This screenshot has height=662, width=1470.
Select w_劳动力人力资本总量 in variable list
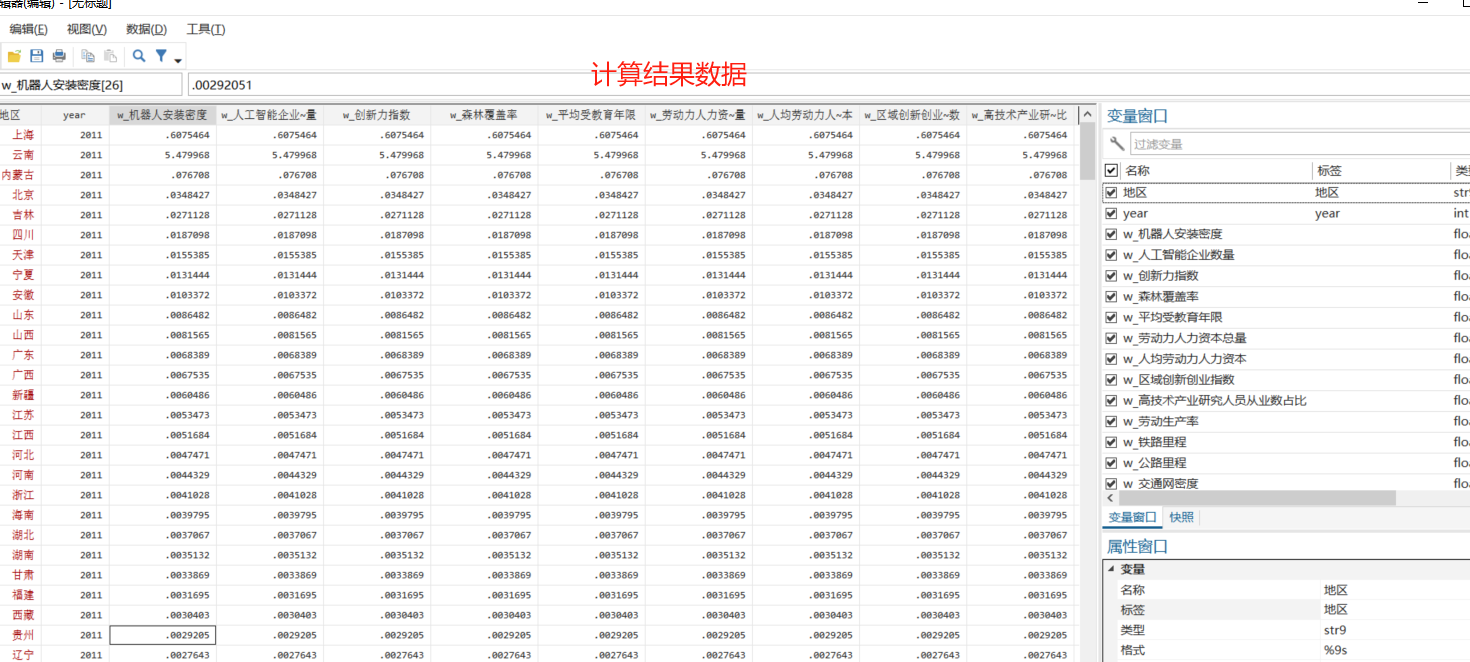click(1184, 338)
